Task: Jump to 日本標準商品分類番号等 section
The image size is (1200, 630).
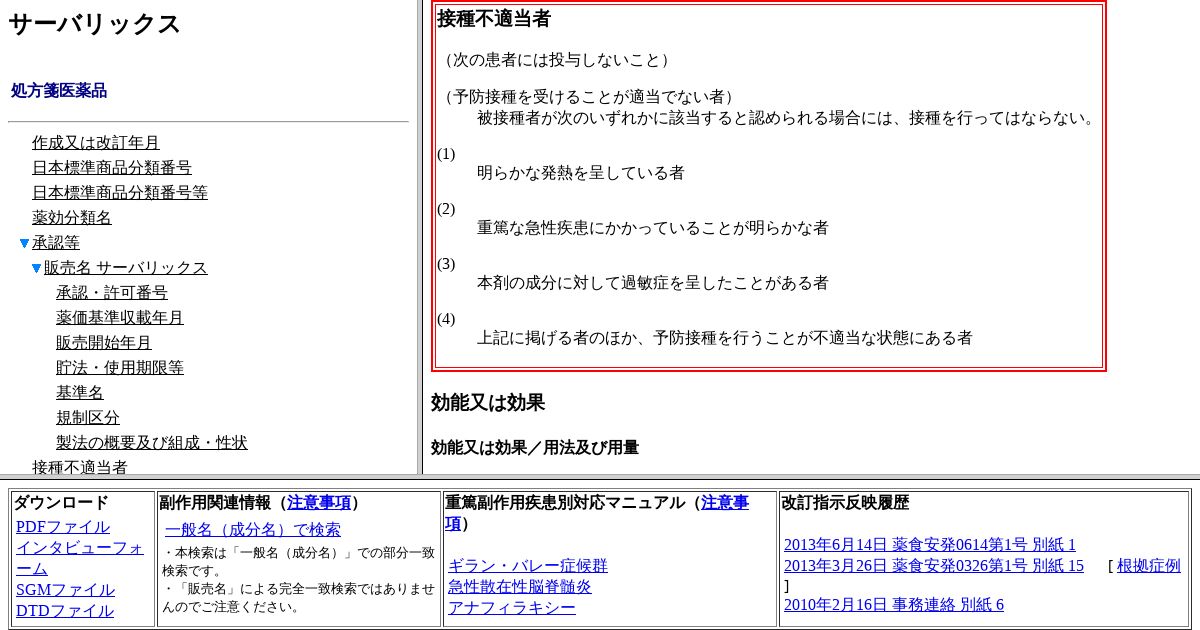Action: pos(120,193)
